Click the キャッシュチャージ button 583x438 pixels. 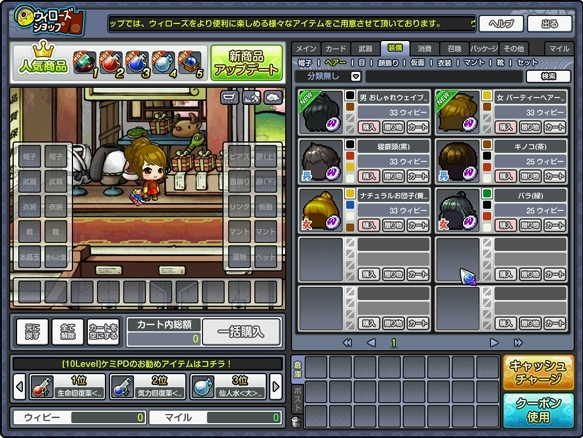tap(538, 372)
